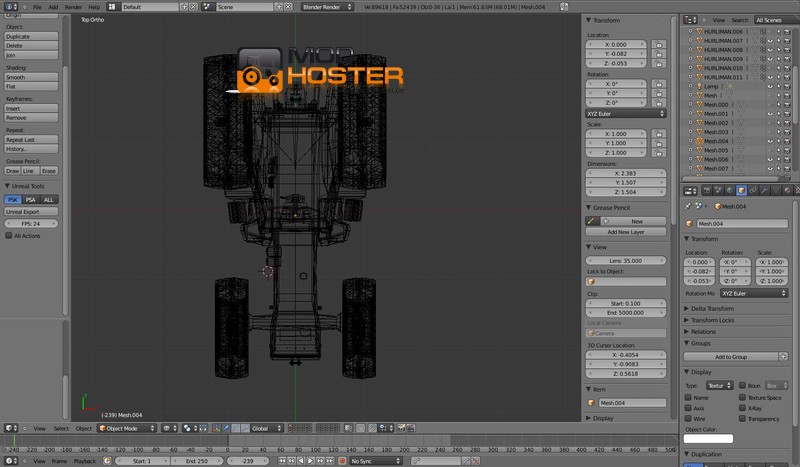Lock the Rotation Z value
Screen dimensions: 800x467
pyautogui.click(x=659, y=103)
